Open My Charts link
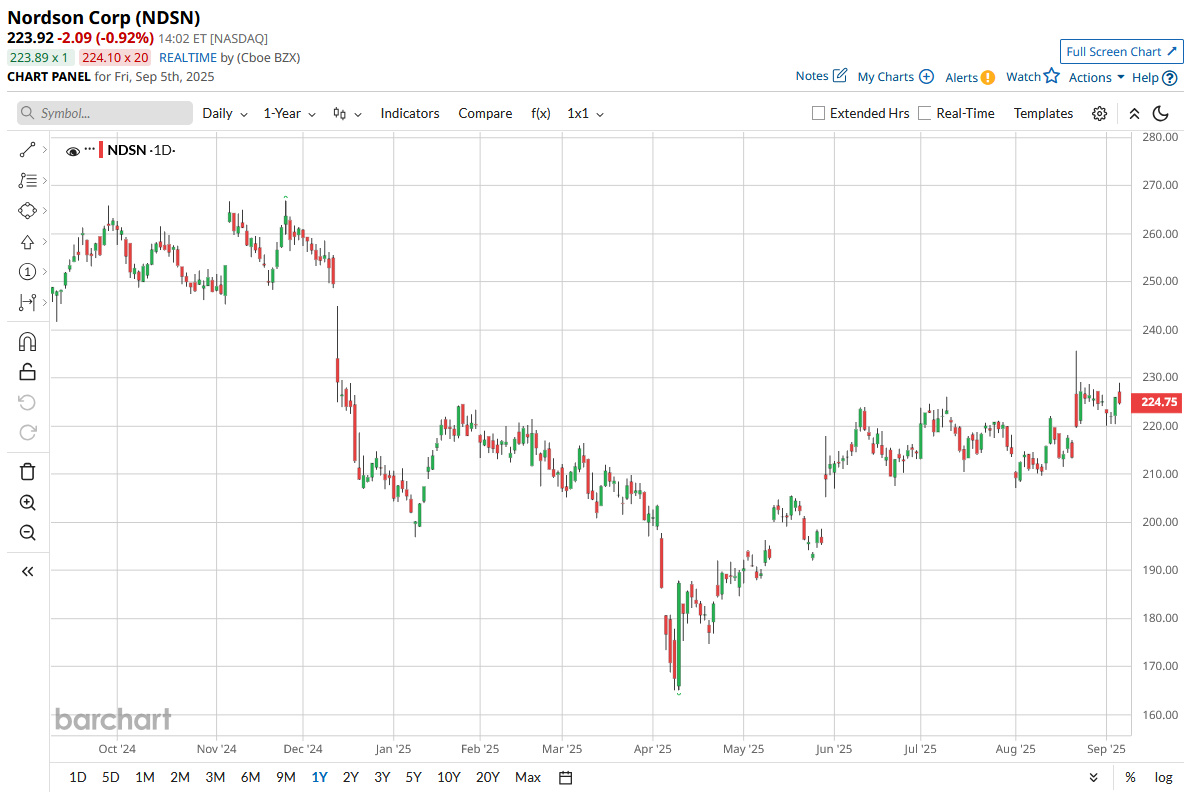1200x792 pixels. click(x=896, y=77)
